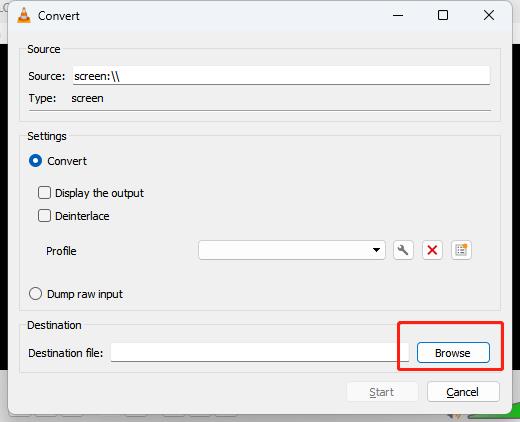Open the Profile combo box

click(x=292, y=250)
